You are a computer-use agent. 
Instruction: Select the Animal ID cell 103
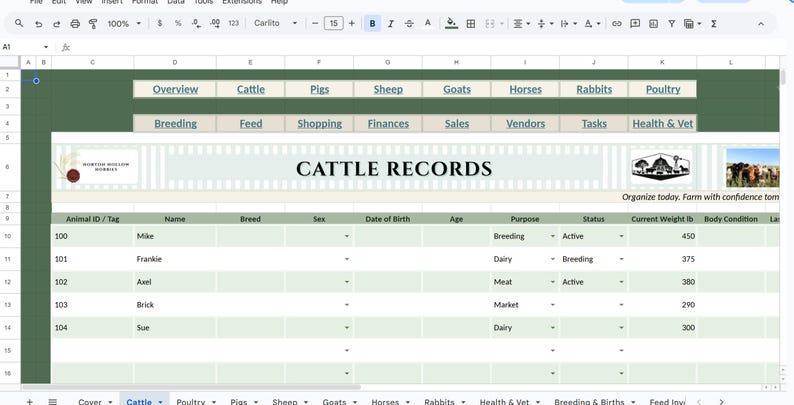(92, 305)
